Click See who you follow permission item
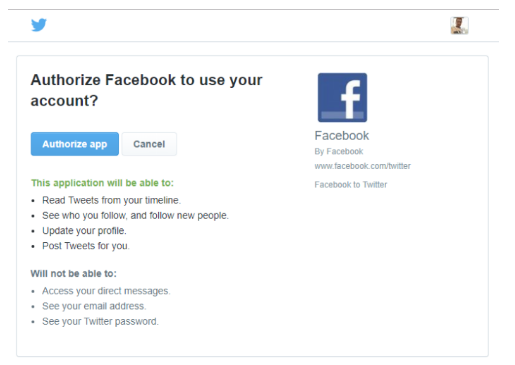The image size is (515, 365). point(135,216)
